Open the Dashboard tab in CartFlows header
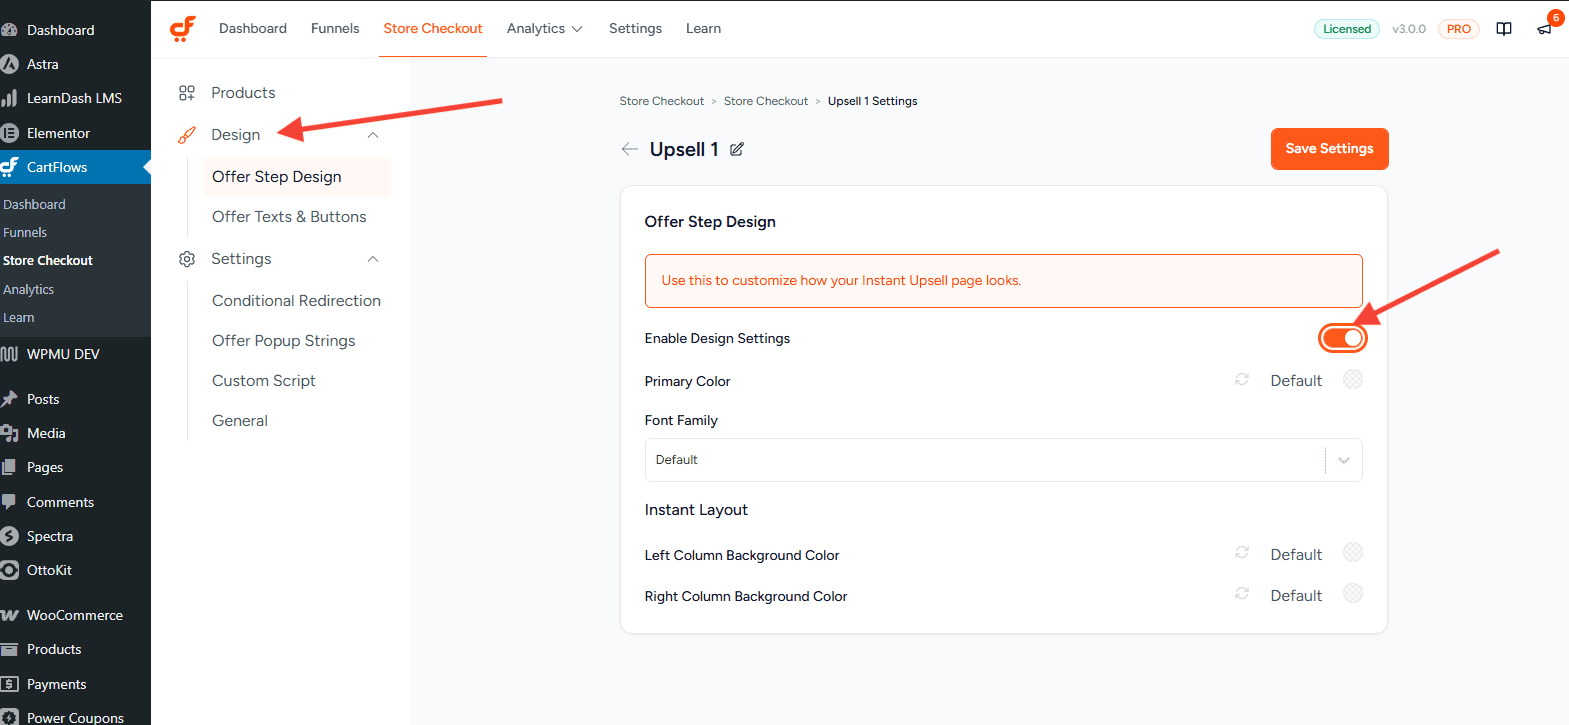This screenshot has width=1569, height=725. (253, 28)
